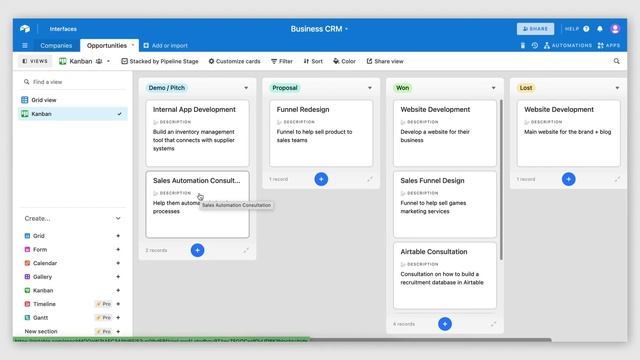The height and width of the screenshot is (360, 640).
Task: Open Filter options
Action: click(x=282, y=61)
